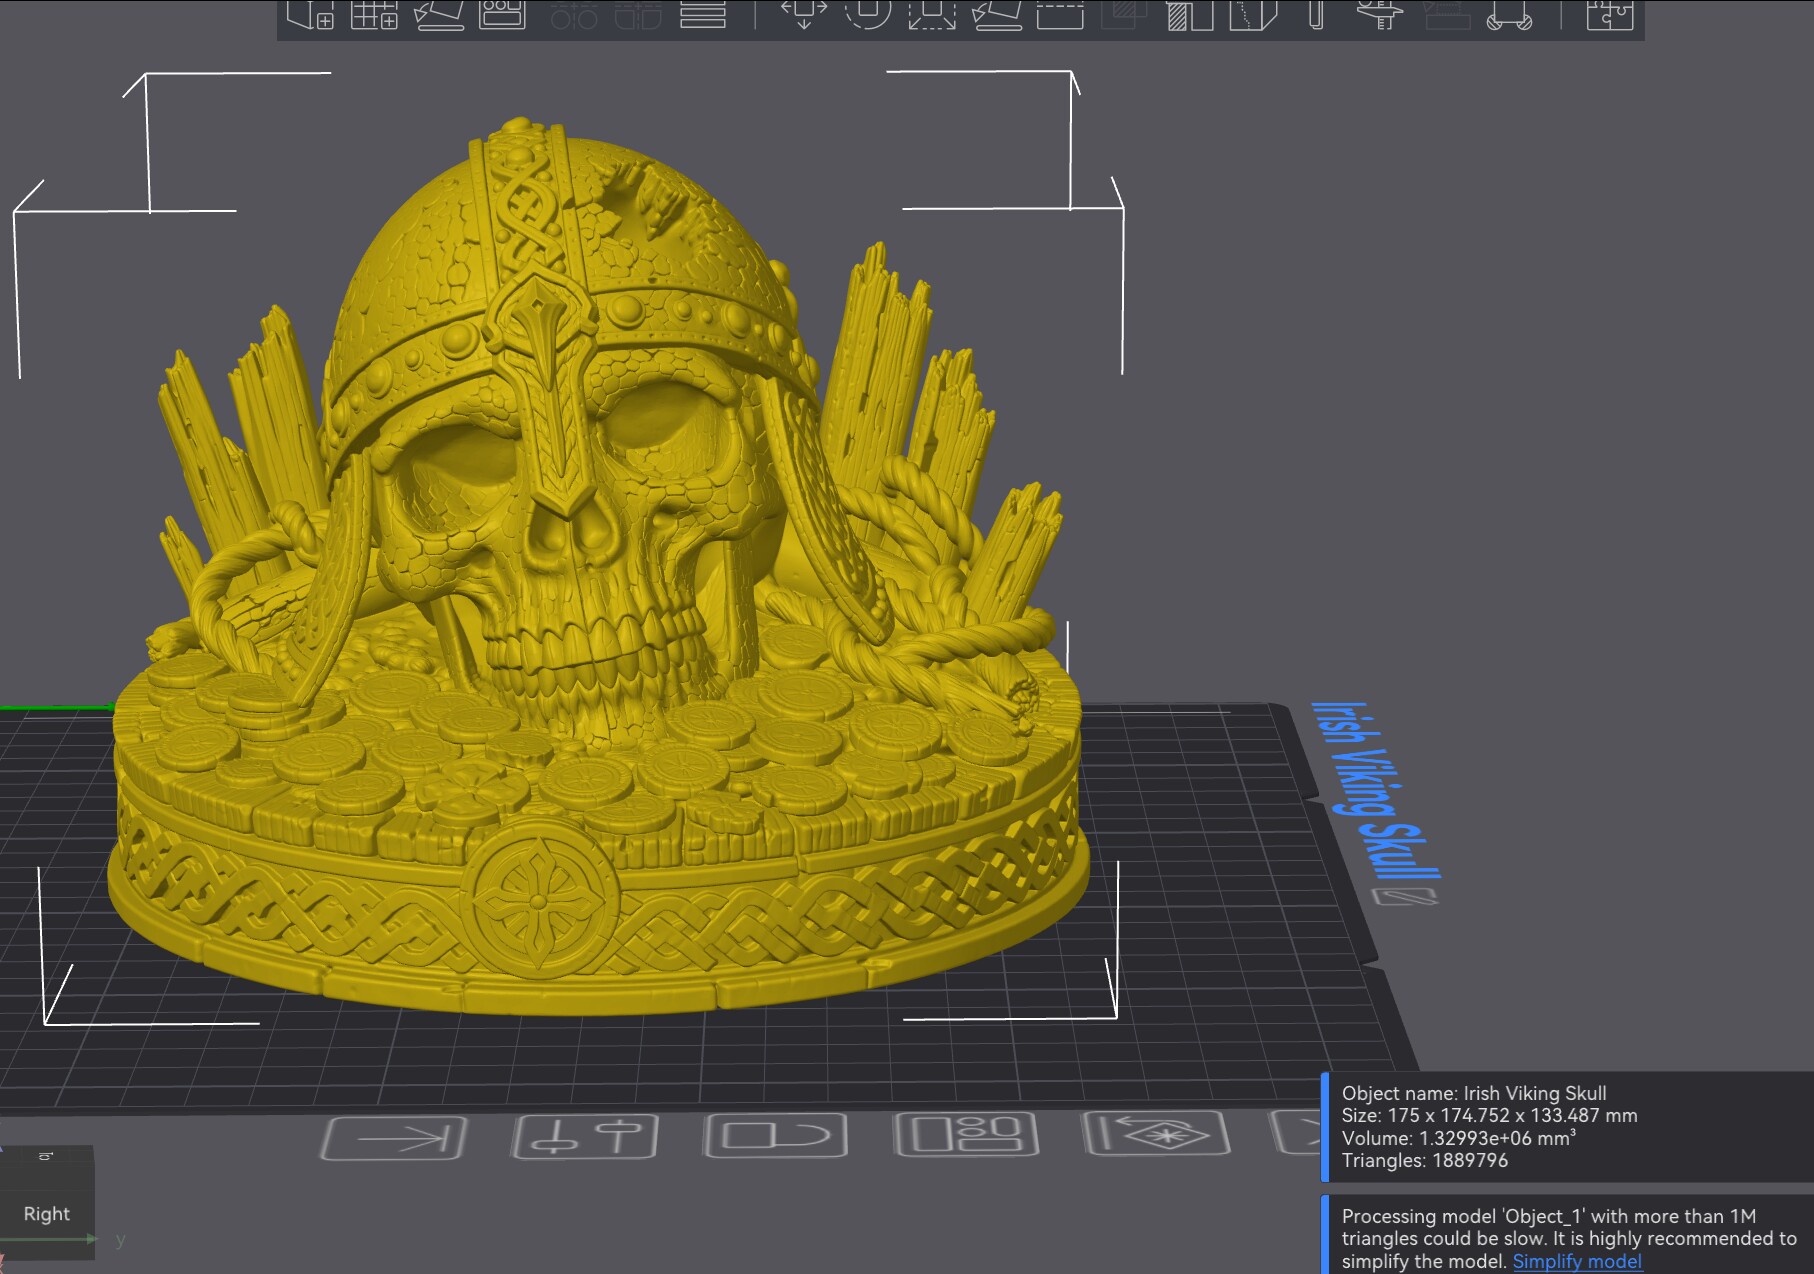Image resolution: width=1814 pixels, height=1274 pixels.
Task: Toggle the plate lock icon
Action: point(776,1136)
